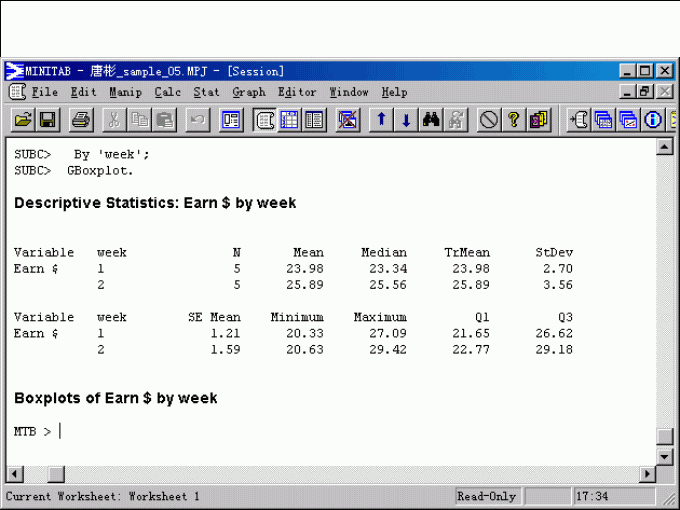Click the blue info circle icon
The image size is (680, 510).
point(654,120)
